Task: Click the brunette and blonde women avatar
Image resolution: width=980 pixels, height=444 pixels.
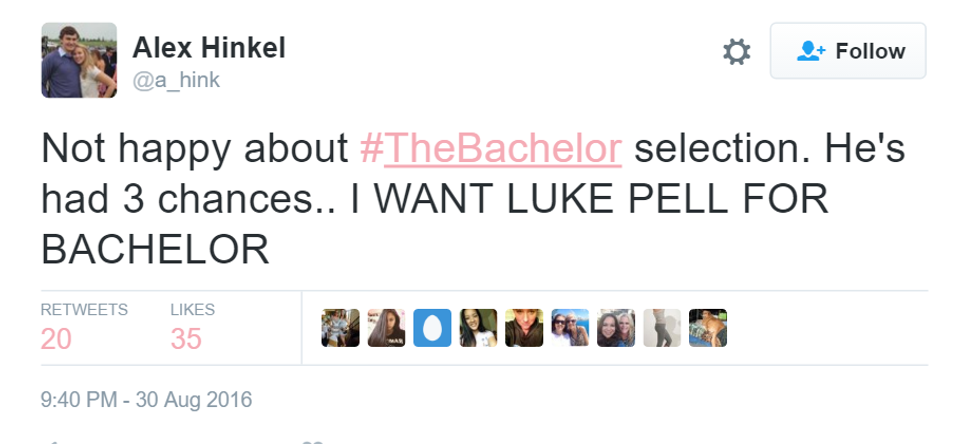Action: click(x=616, y=328)
